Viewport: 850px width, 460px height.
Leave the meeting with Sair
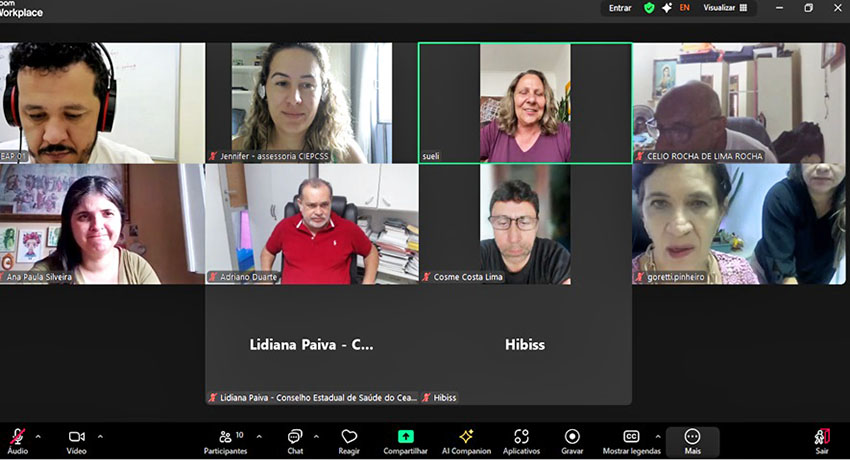(x=822, y=440)
